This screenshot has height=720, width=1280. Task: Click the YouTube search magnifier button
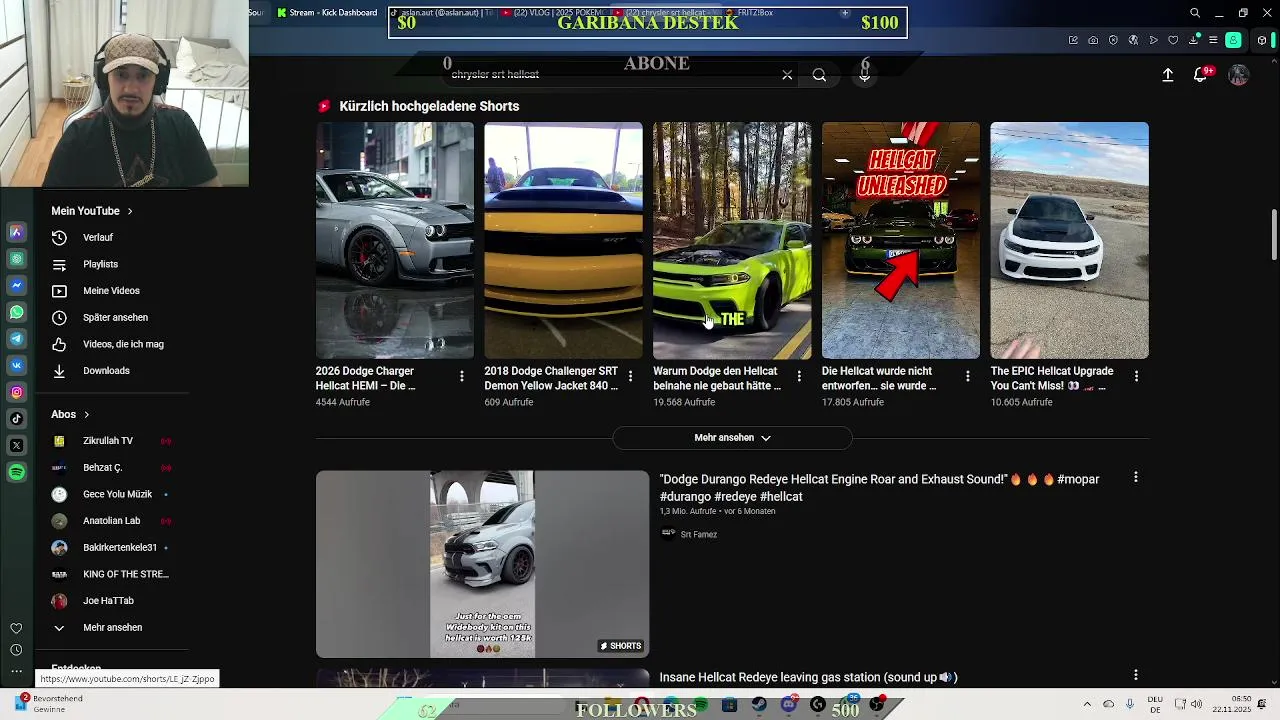click(x=819, y=75)
